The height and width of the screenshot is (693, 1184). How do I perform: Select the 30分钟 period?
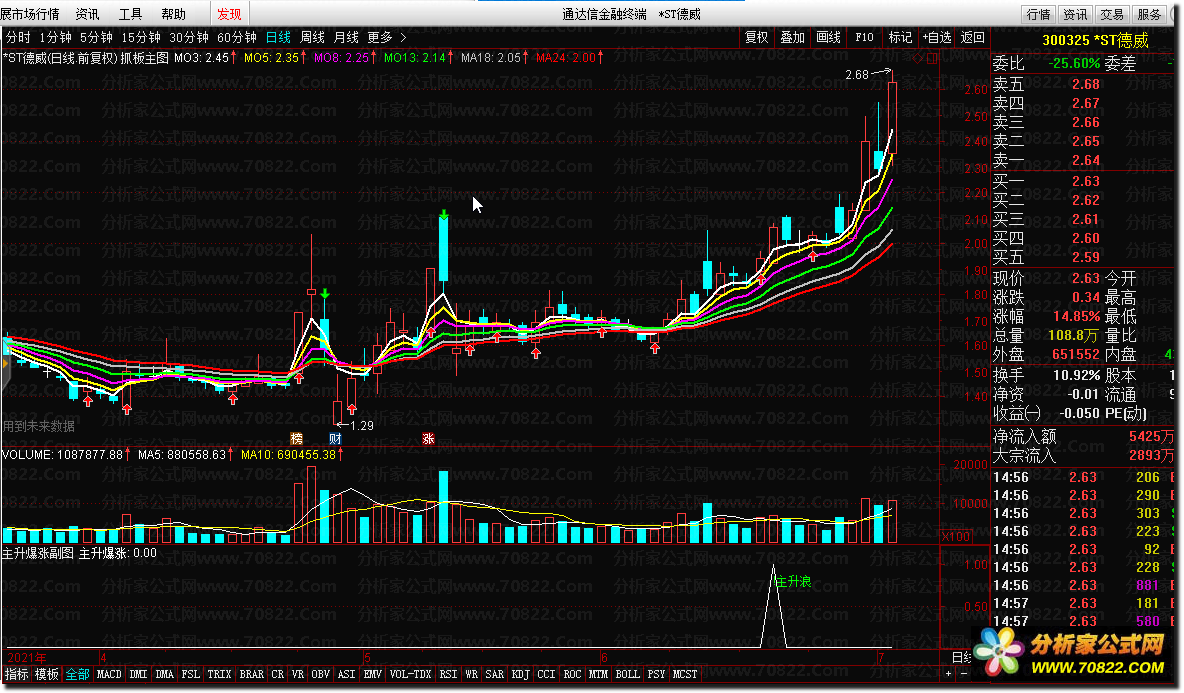click(189, 37)
